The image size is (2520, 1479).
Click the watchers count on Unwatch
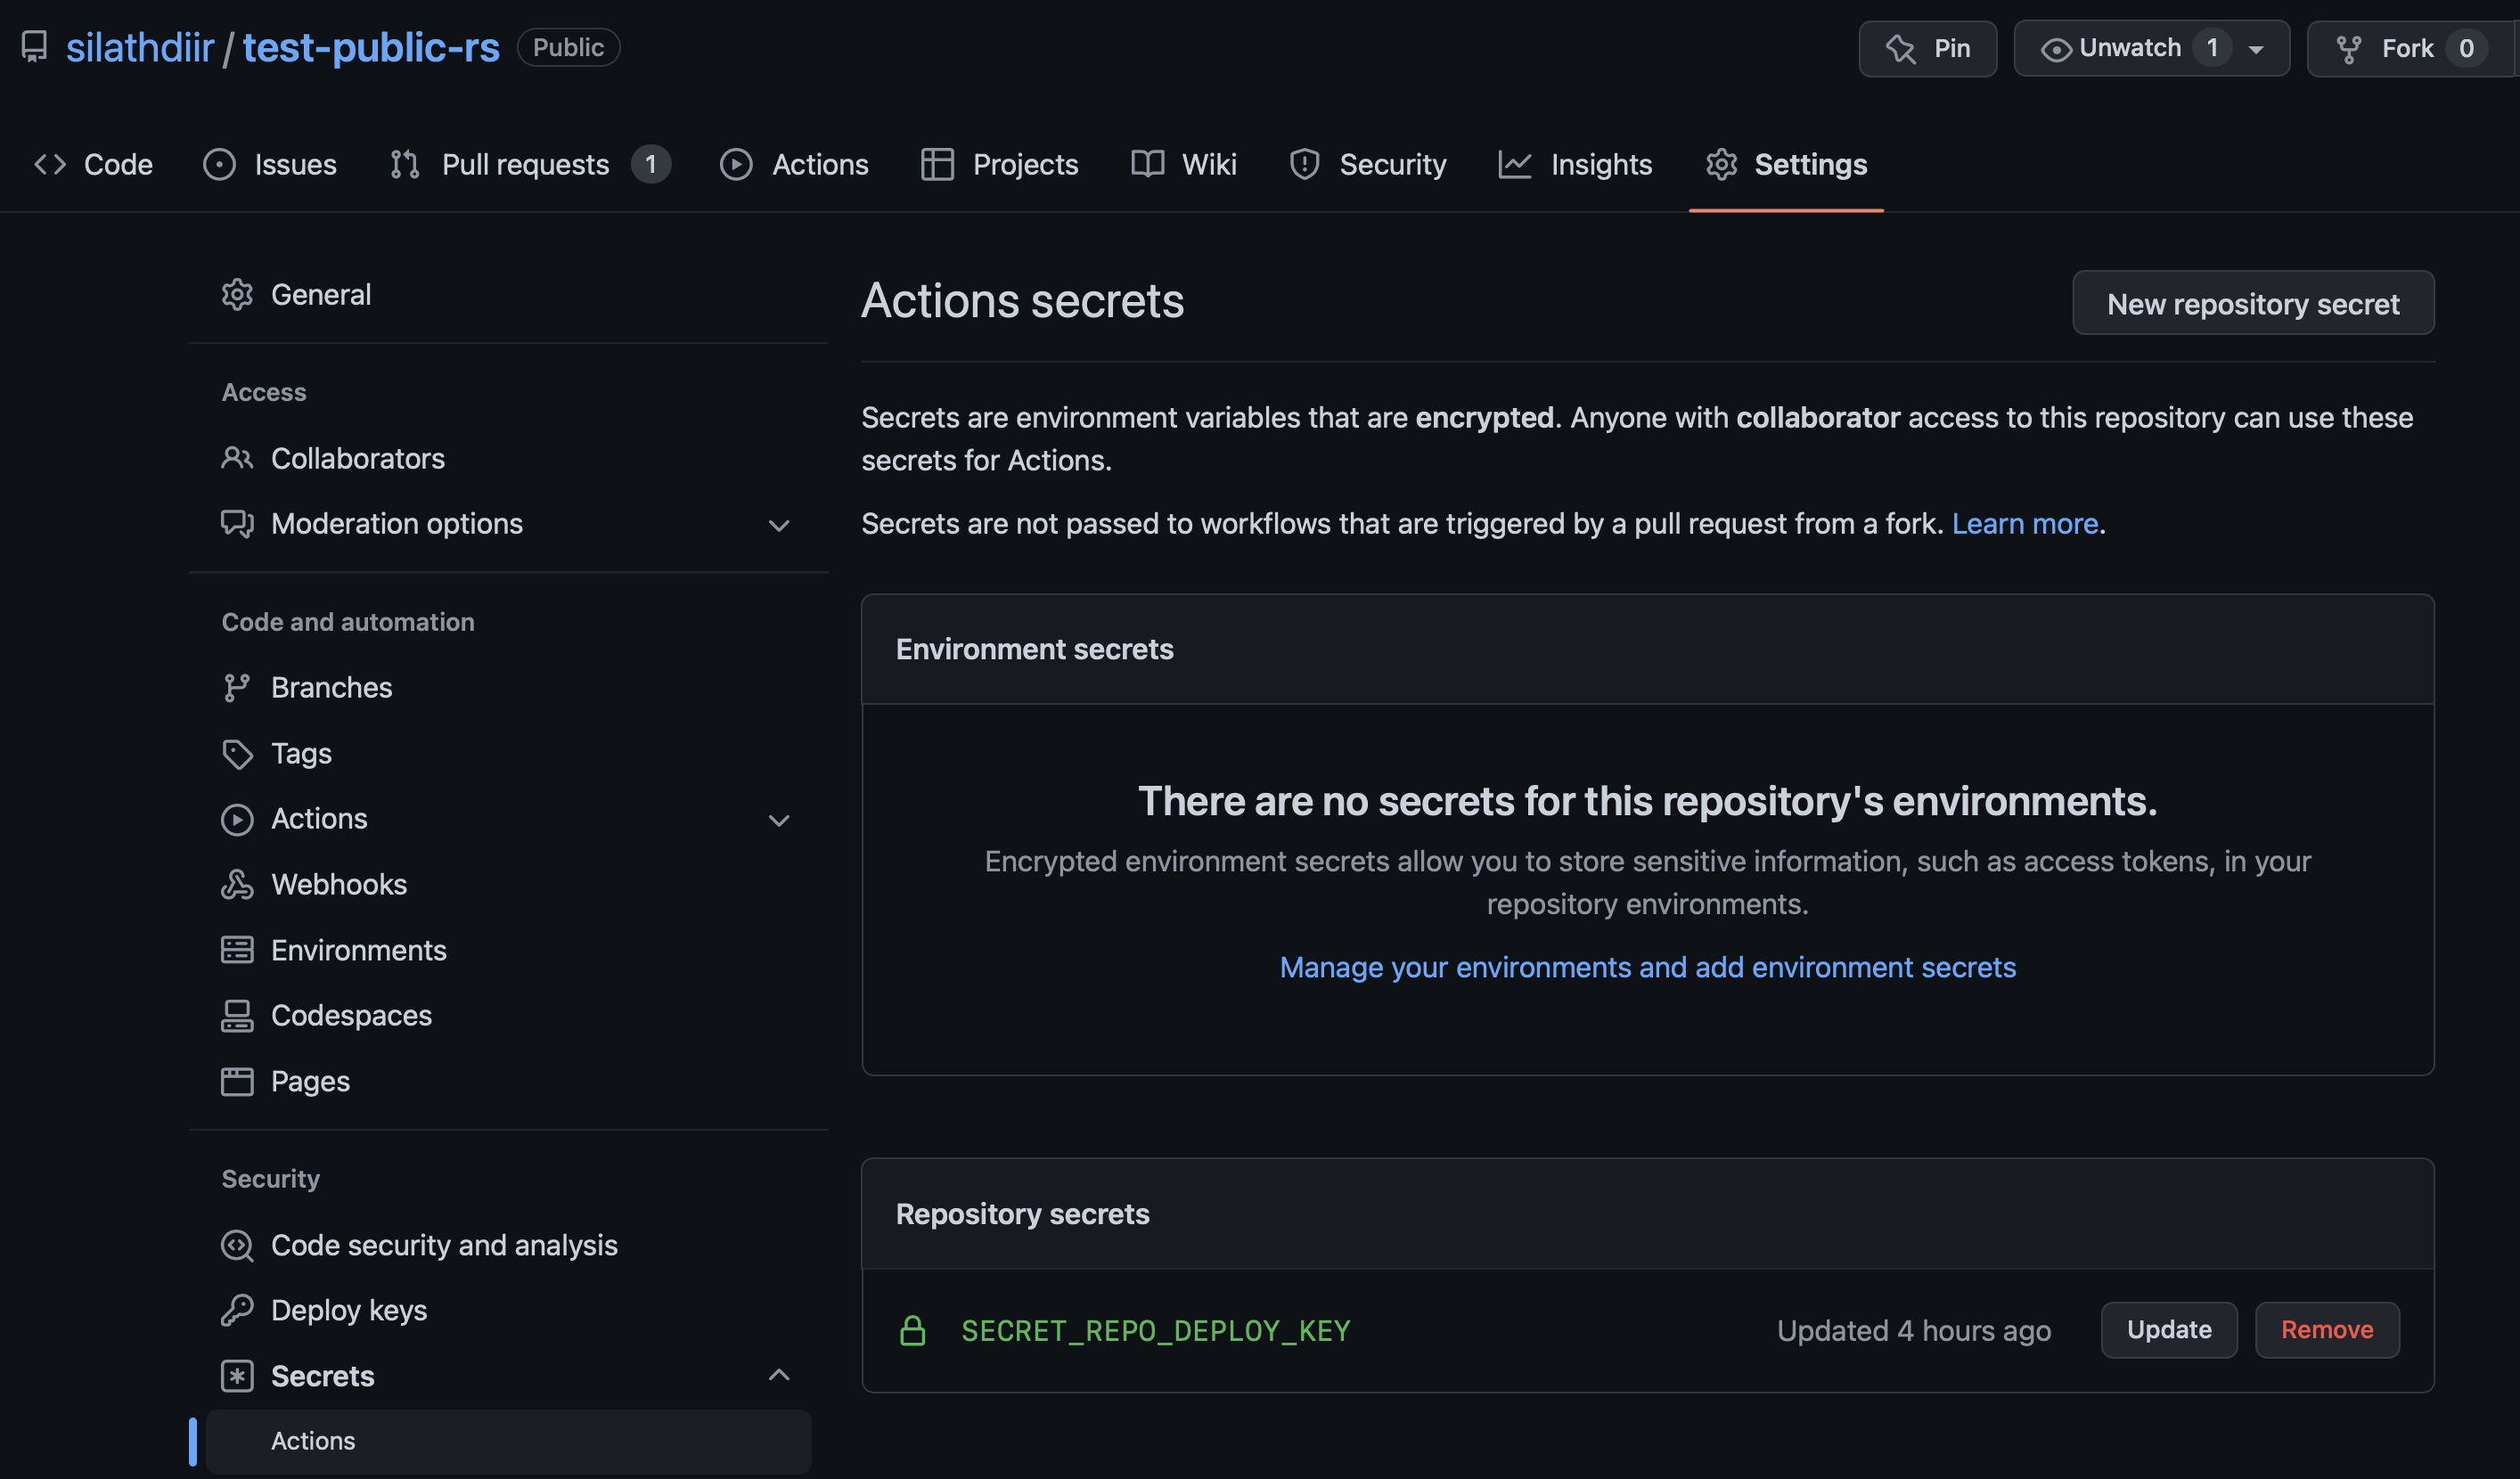pos(2212,48)
